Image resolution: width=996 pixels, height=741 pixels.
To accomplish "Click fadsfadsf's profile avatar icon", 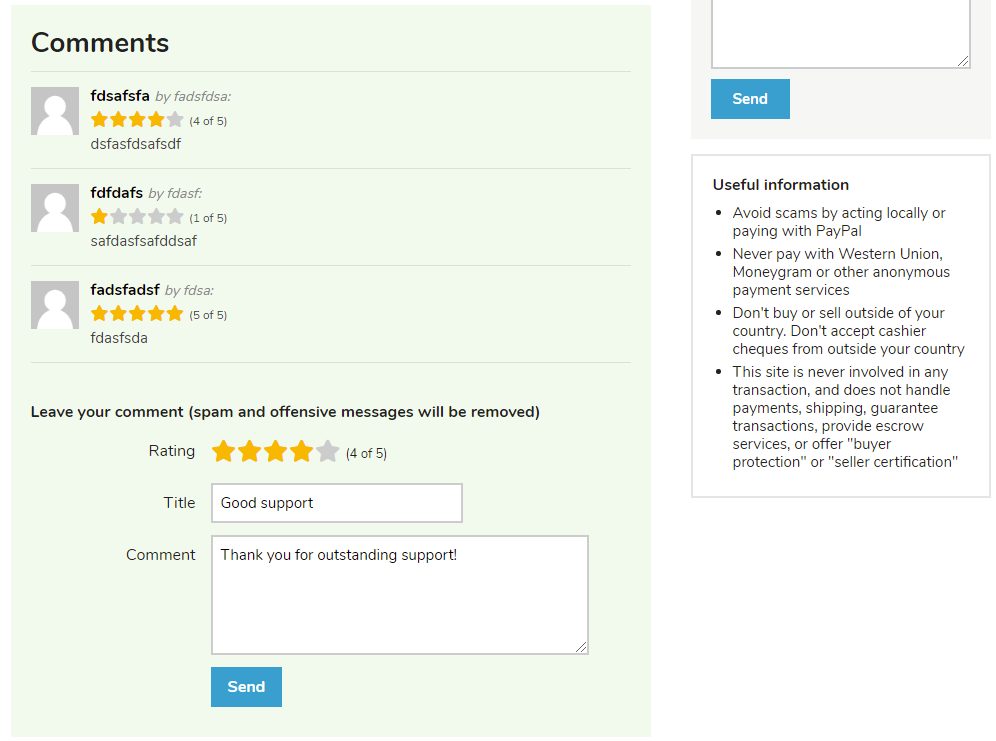I will pos(55,304).
